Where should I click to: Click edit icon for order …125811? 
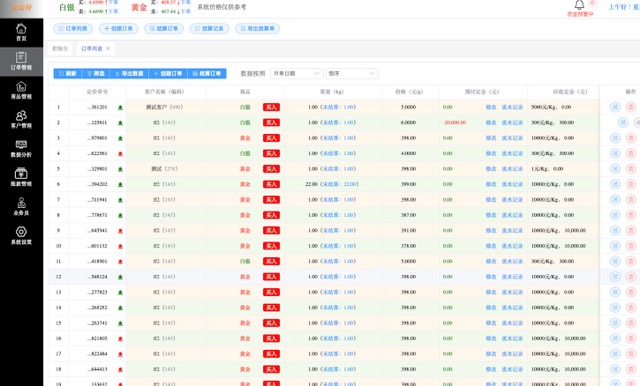(623, 122)
